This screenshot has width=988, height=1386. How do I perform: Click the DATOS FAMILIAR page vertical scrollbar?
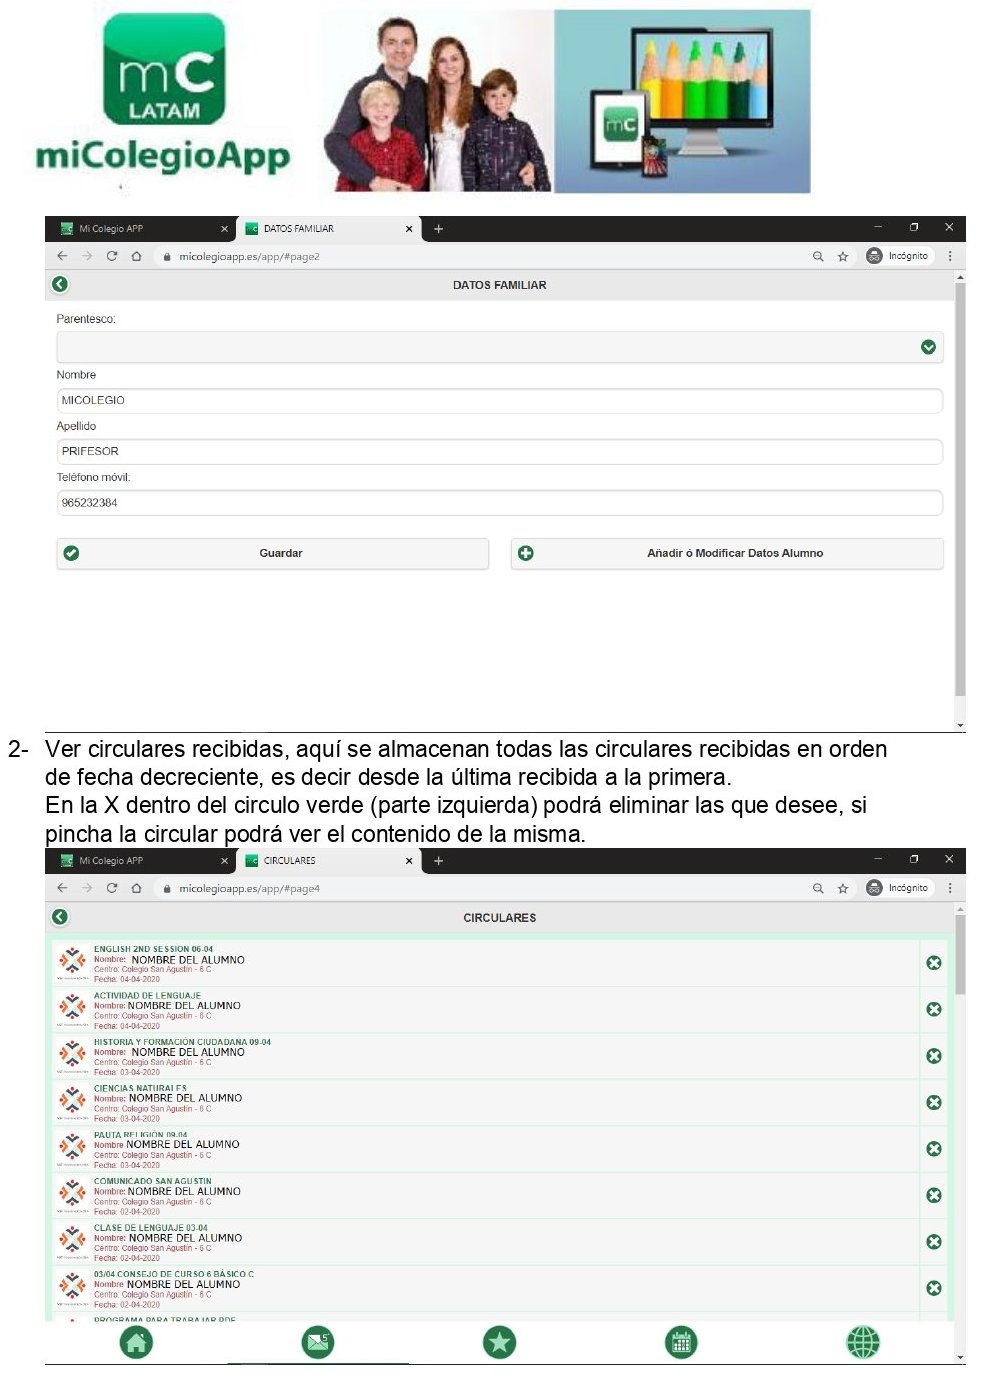pyautogui.click(x=960, y=490)
